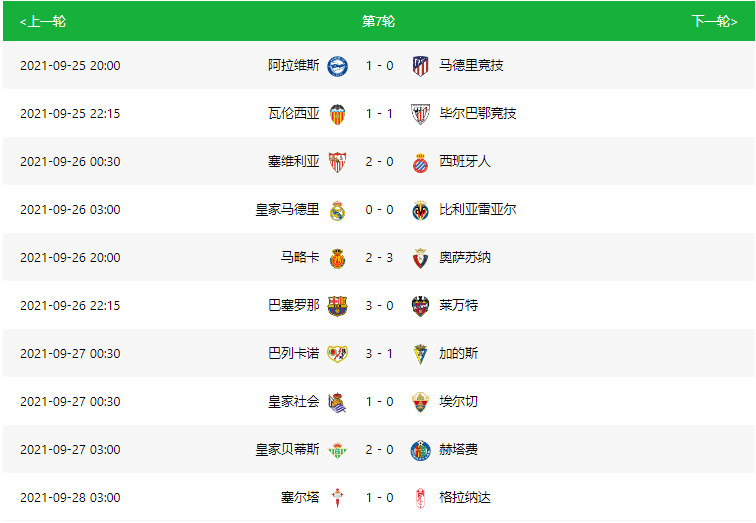Screen dimensions: 756x523
Task: Click the 第7轮 round title
Action: 378,21
